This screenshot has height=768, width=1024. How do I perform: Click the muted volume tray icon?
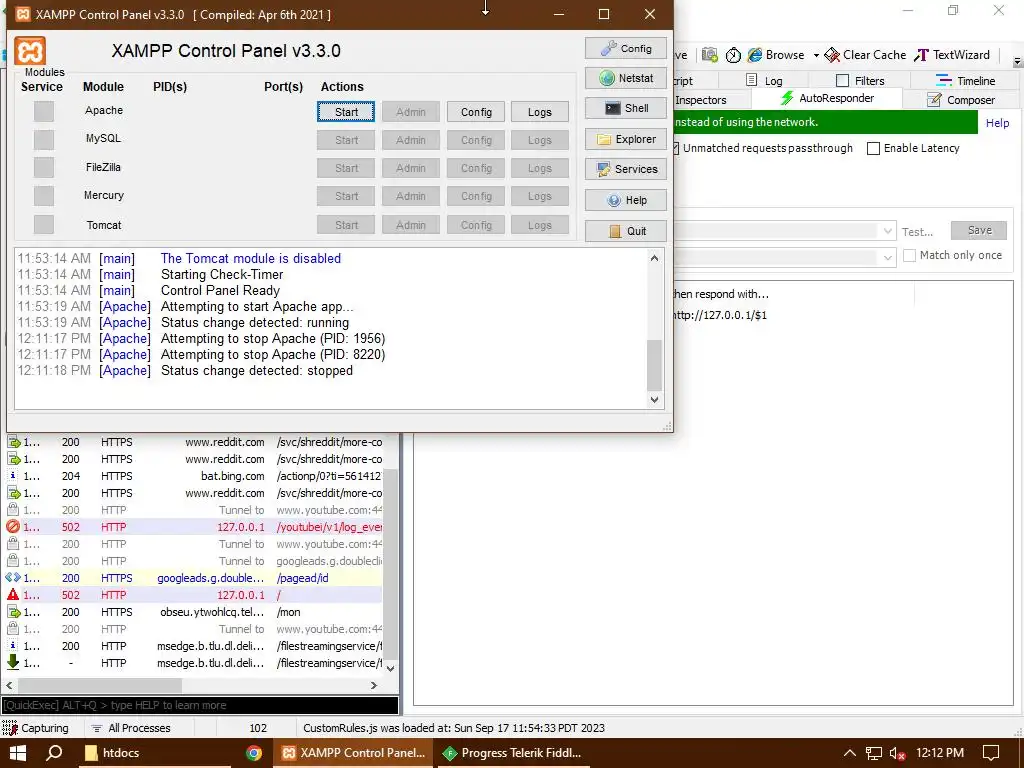(x=897, y=754)
